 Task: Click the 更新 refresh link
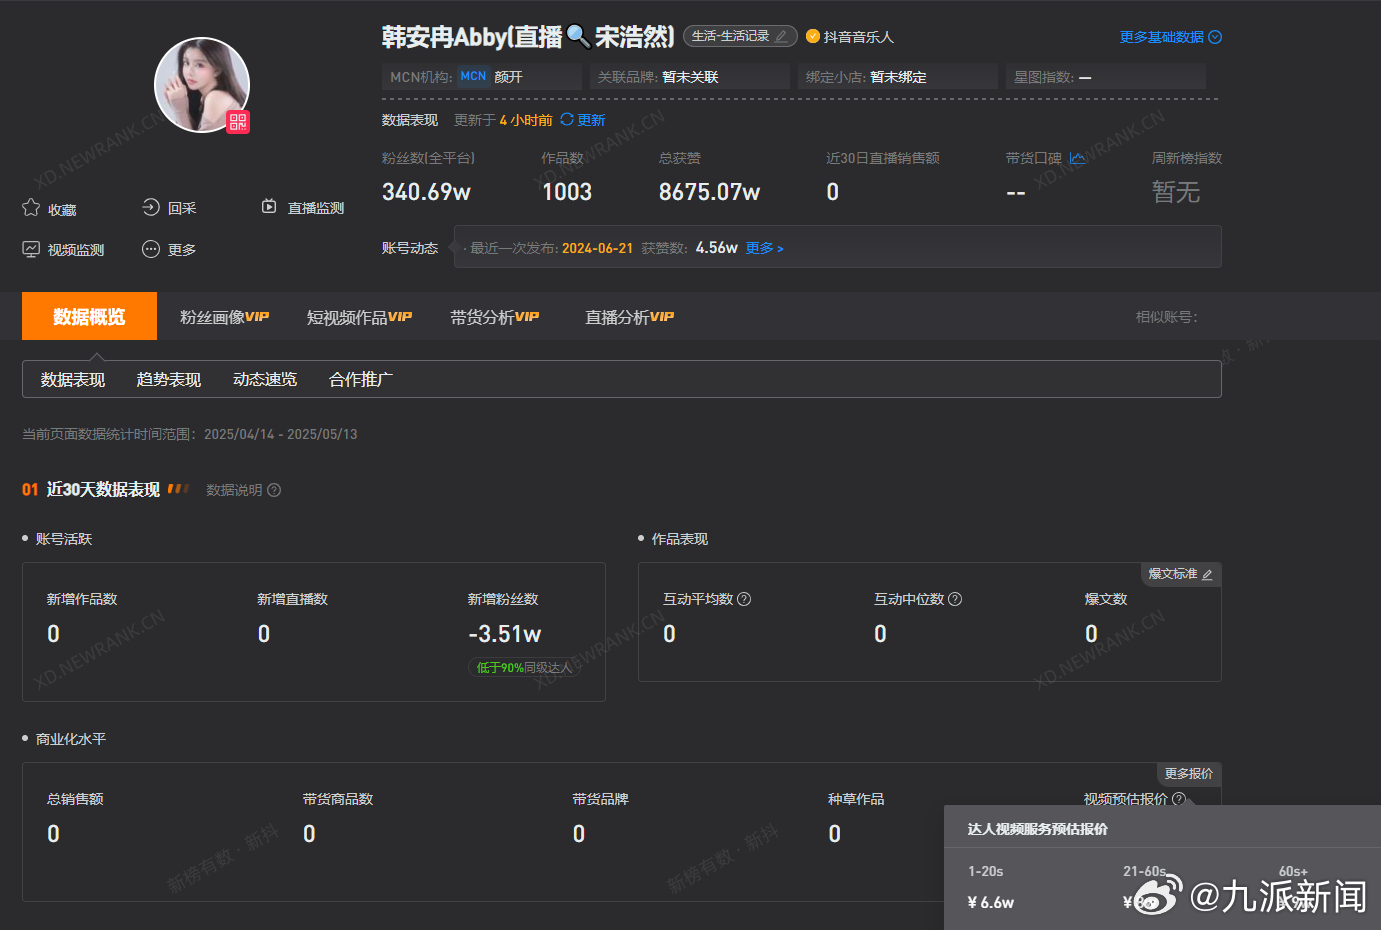click(x=591, y=120)
